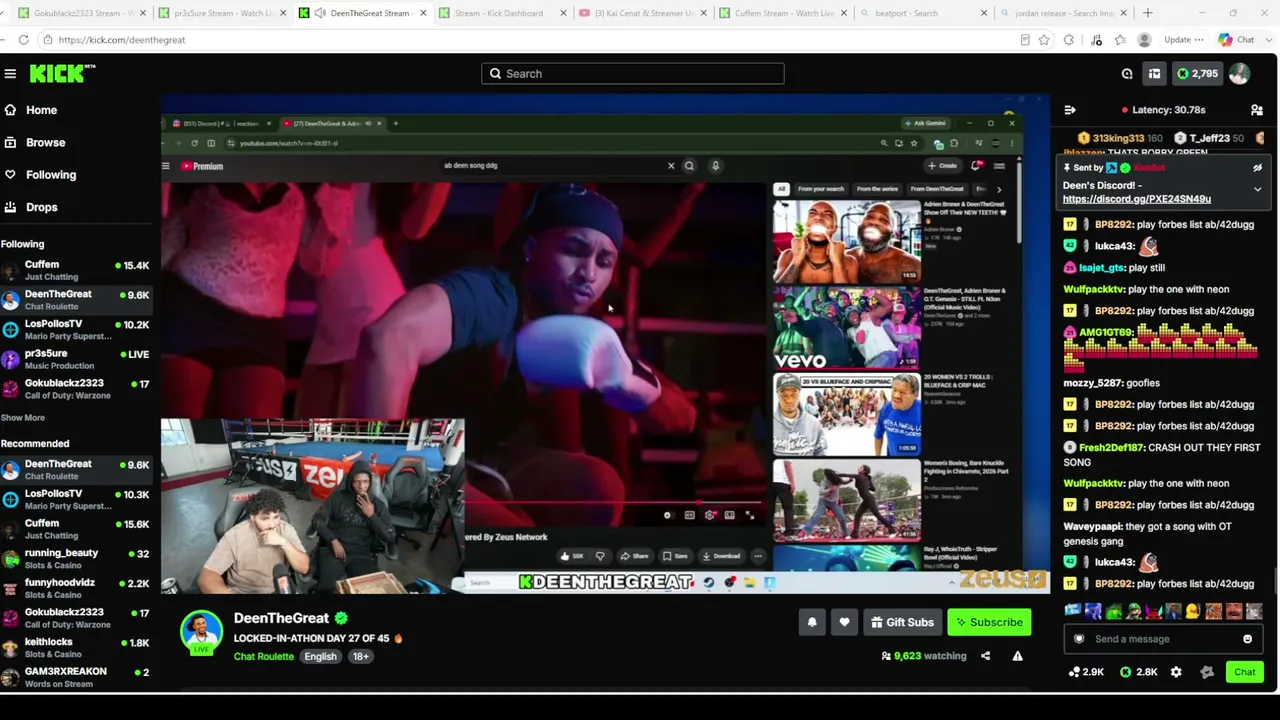Subscribe to DeenTheGreat channel
This screenshot has height=720, width=1280.
click(x=989, y=622)
